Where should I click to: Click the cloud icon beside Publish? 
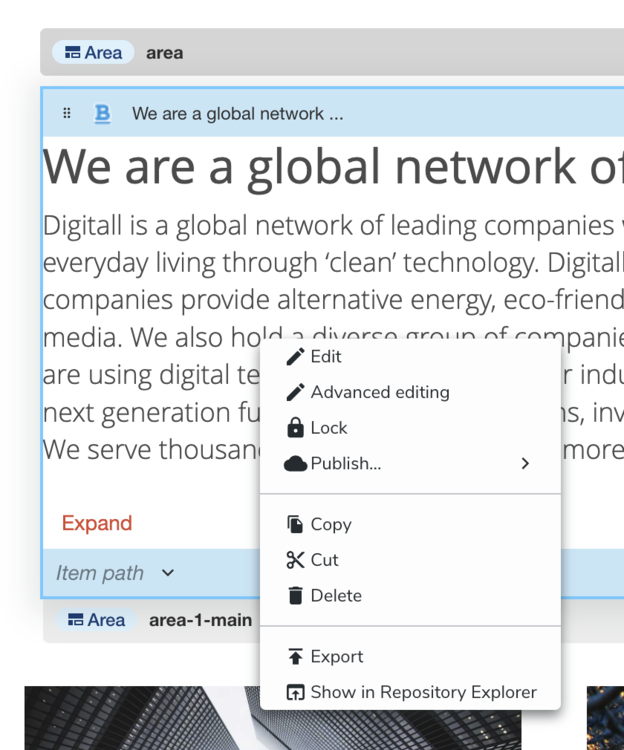pyautogui.click(x=295, y=464)
